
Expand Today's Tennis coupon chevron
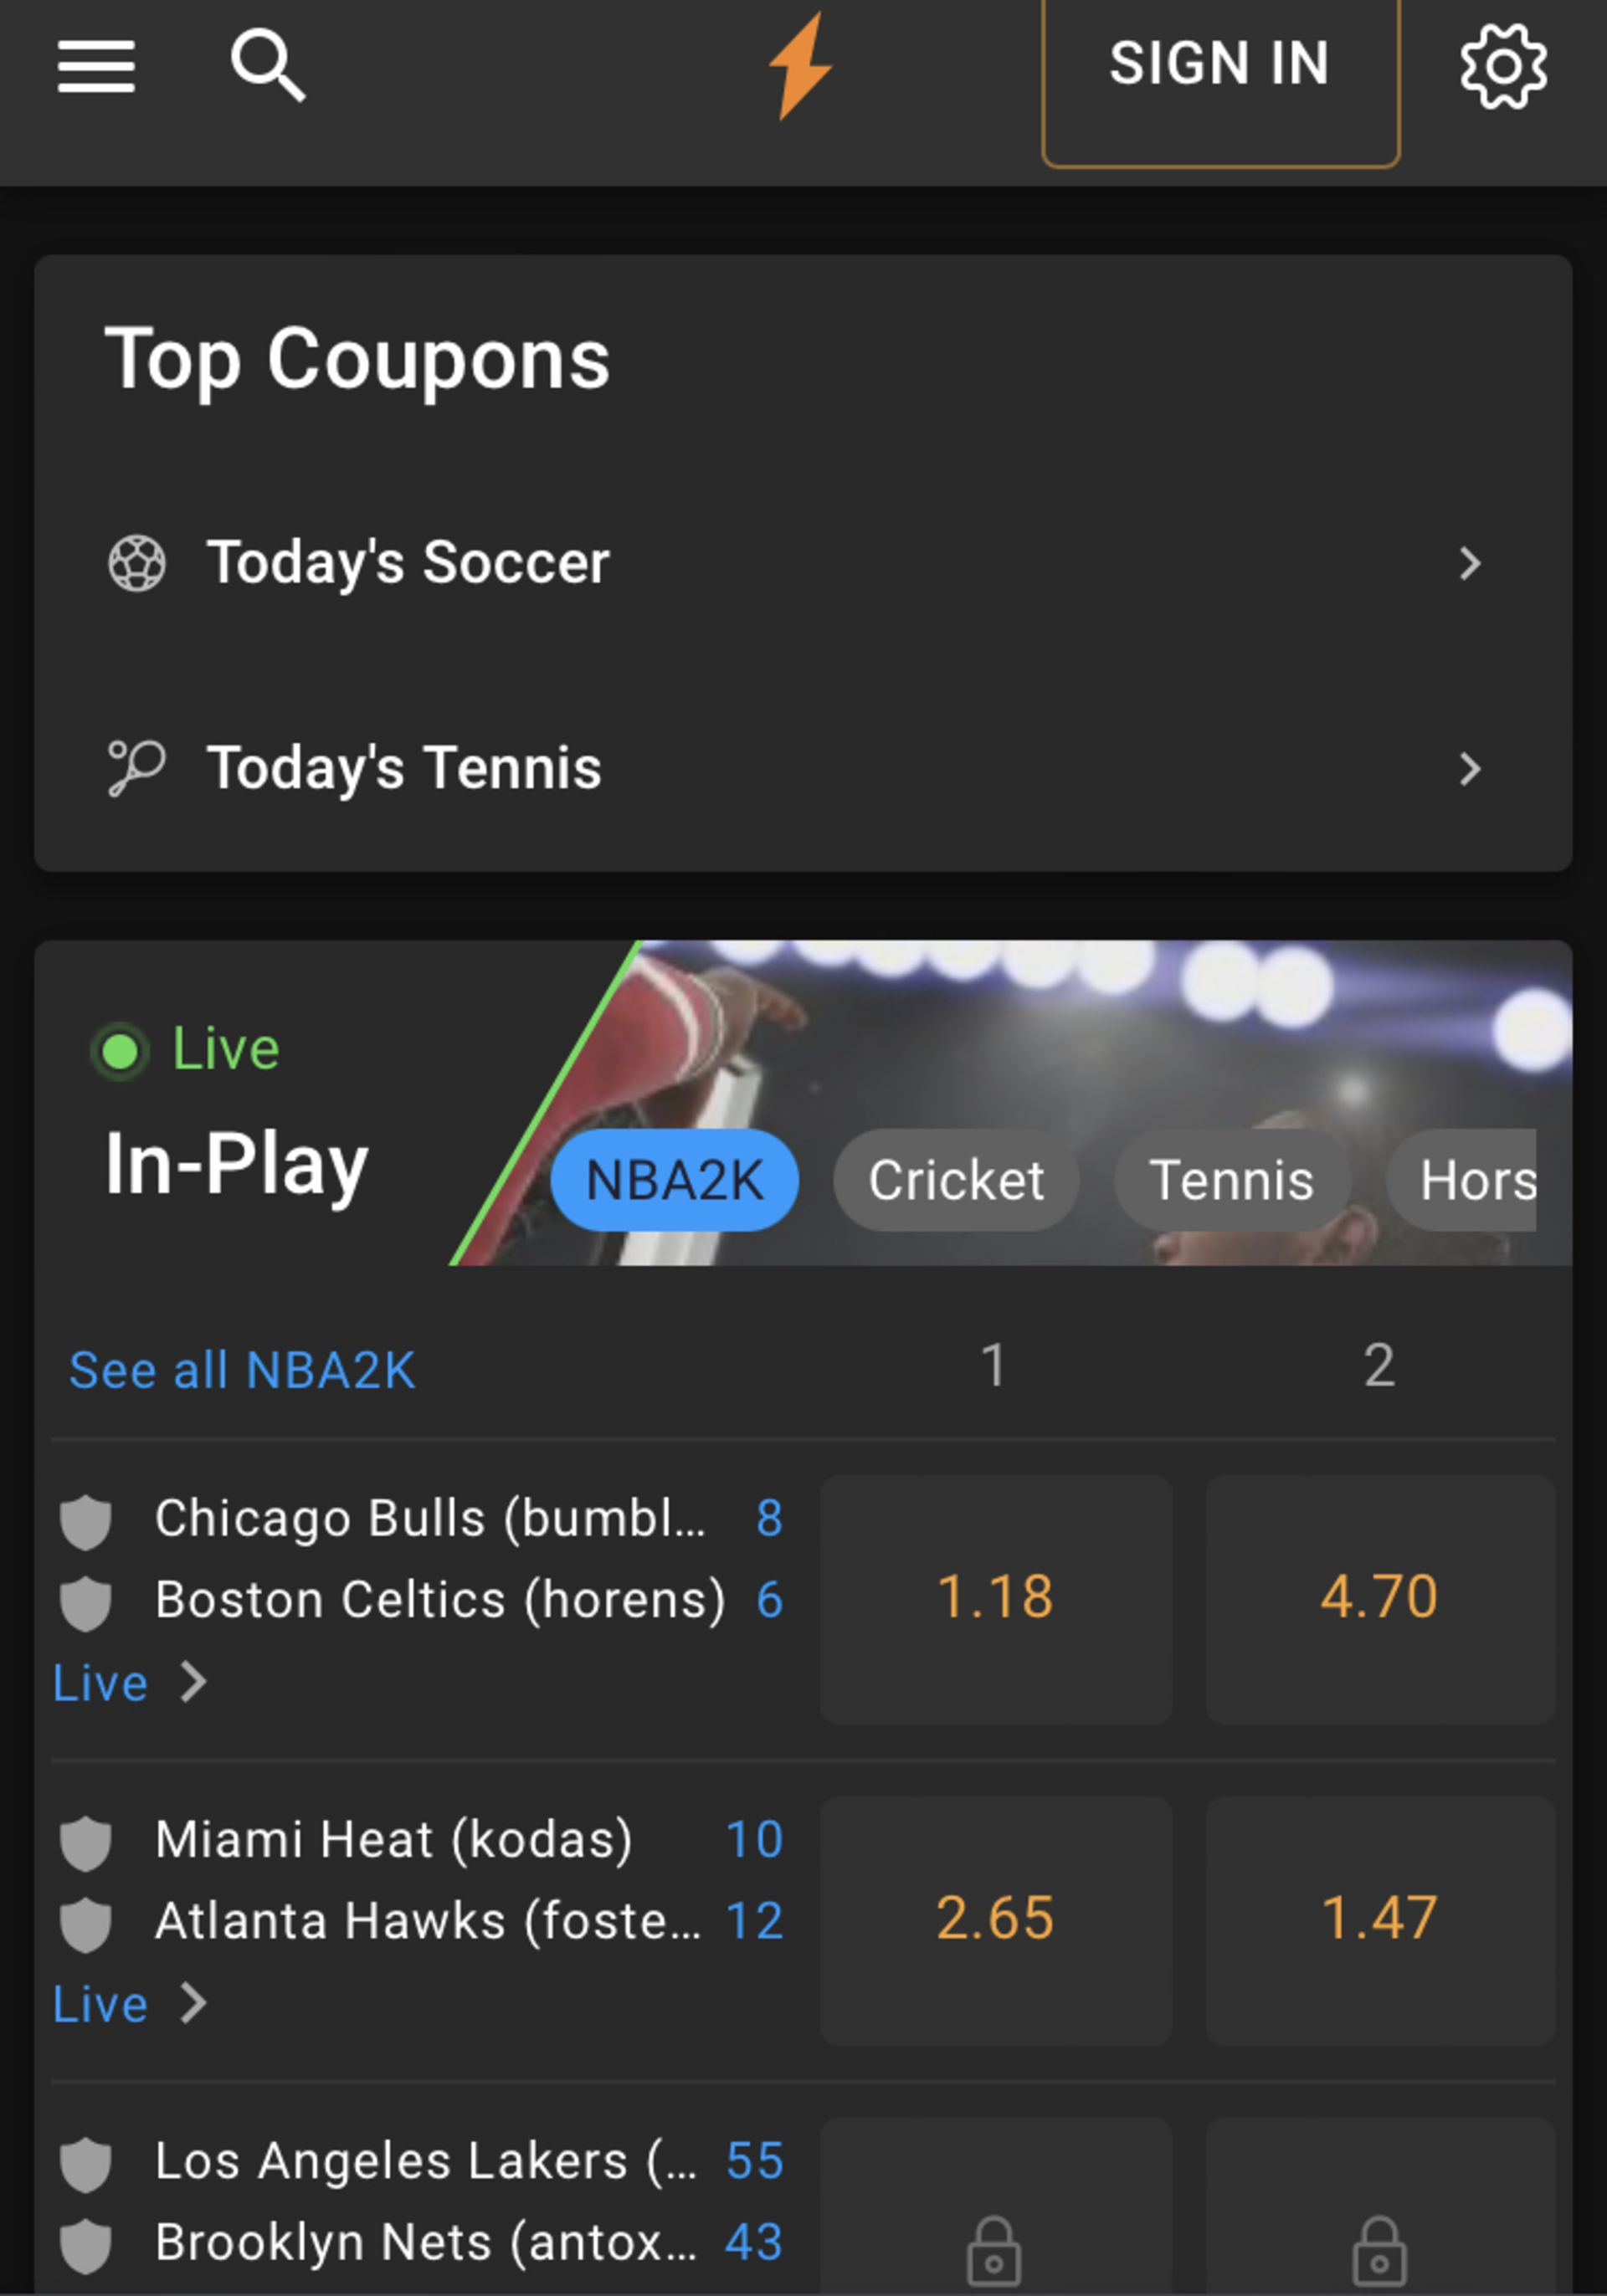1469,768
